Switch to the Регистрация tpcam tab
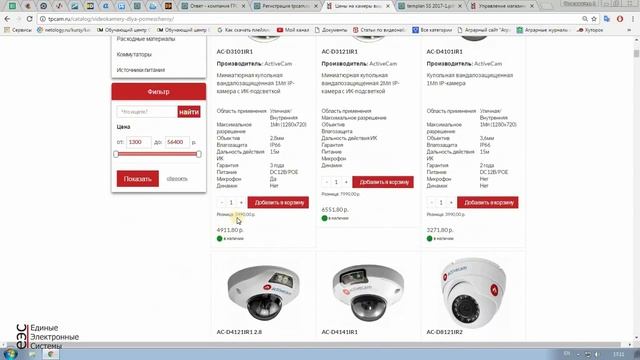This screenshot has height=360, width=640. coord(286,6)
